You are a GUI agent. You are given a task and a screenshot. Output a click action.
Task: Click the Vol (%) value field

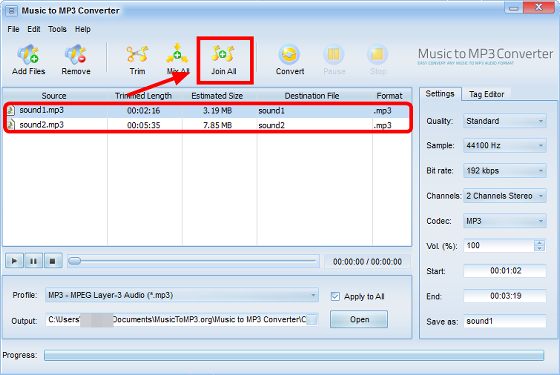point(499,246)
